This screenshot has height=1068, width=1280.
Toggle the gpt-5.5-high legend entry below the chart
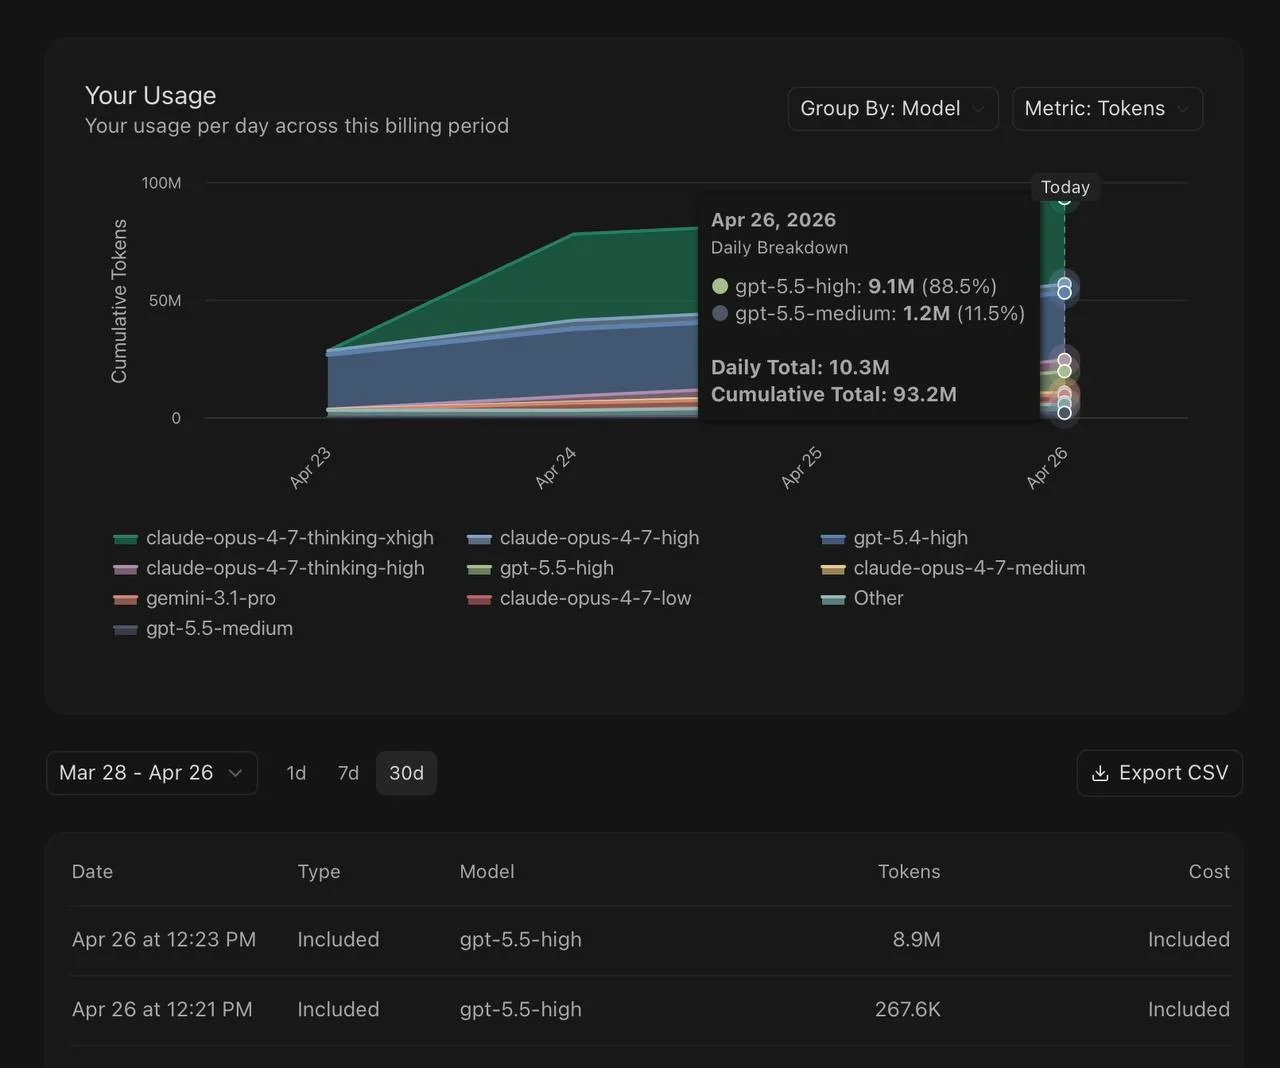click(x=540, y=568)
